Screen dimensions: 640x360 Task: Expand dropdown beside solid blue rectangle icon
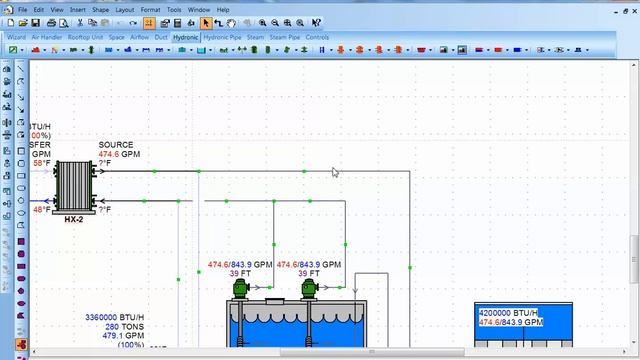tap(527, 50)
